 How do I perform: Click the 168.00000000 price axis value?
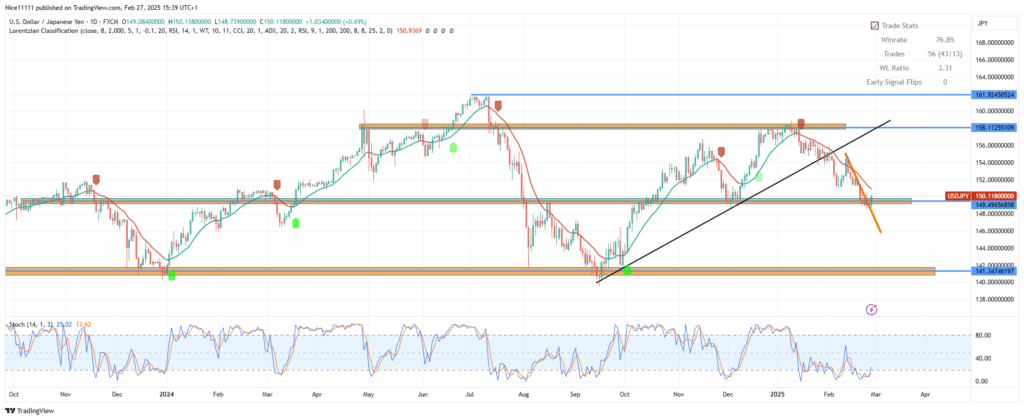[995, 43]
